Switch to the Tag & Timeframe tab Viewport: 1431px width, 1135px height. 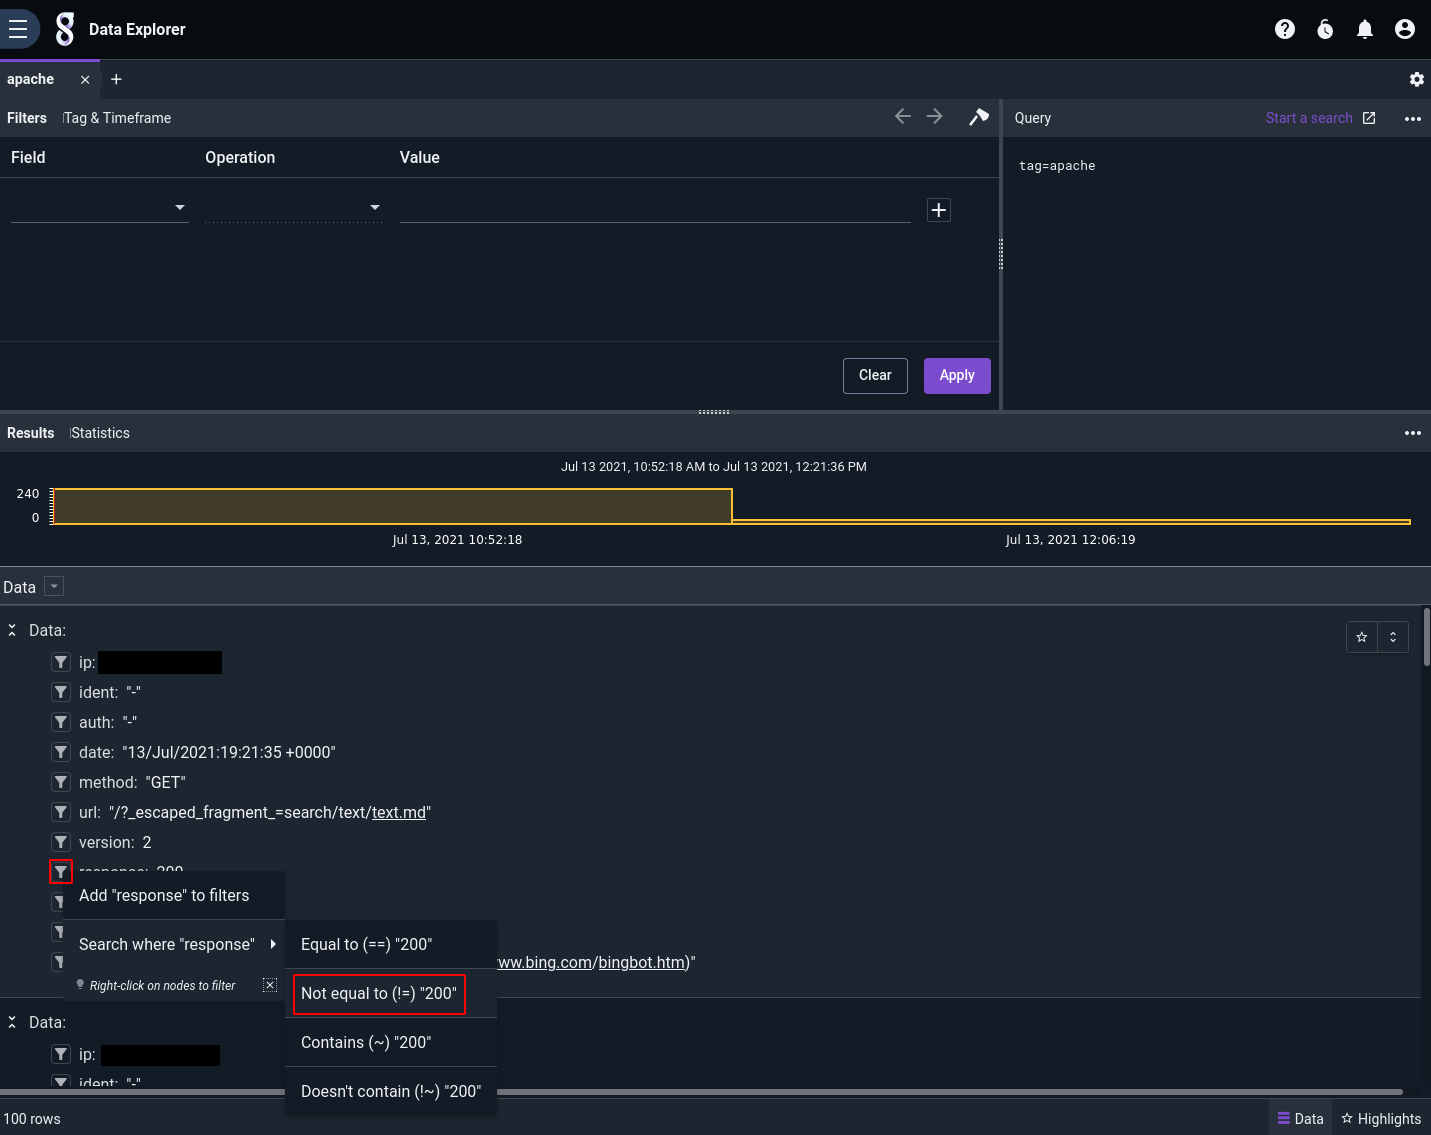tap(117, 118)
